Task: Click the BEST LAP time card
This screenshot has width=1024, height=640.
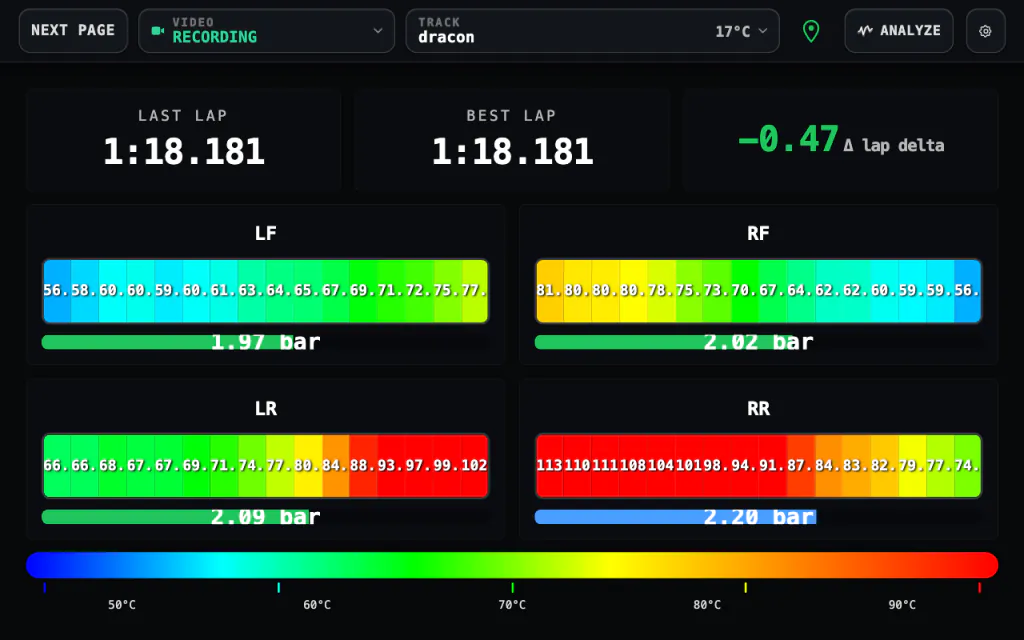Action: tap(512, 140)
